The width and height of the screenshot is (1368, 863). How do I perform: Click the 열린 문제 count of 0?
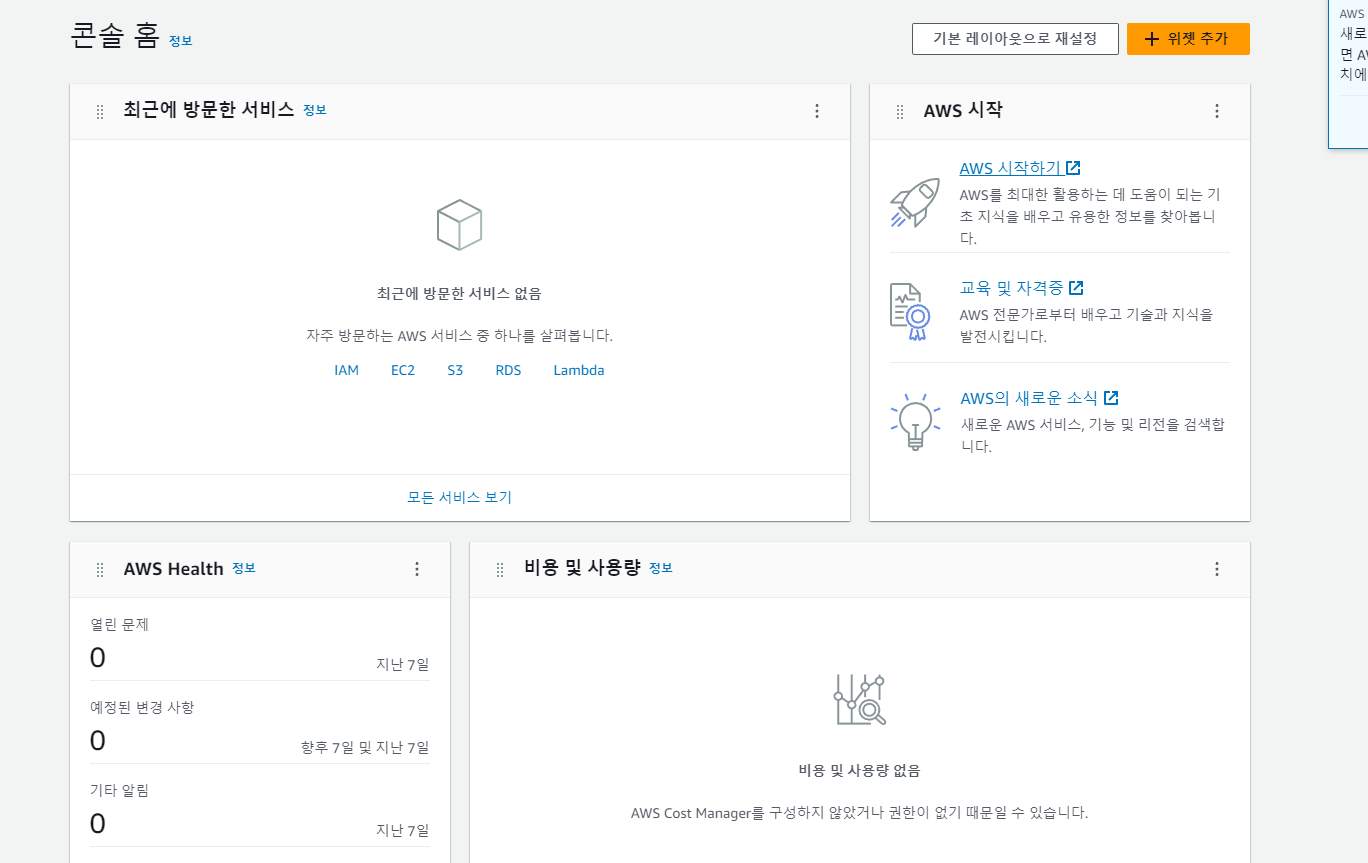click(x=98, y=658)
